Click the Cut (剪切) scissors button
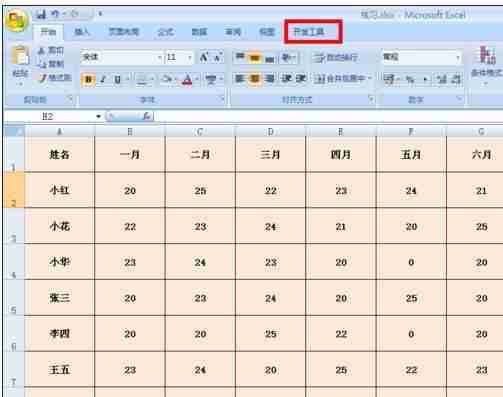This screenshot has width=503, height=397. click(51, 50)
